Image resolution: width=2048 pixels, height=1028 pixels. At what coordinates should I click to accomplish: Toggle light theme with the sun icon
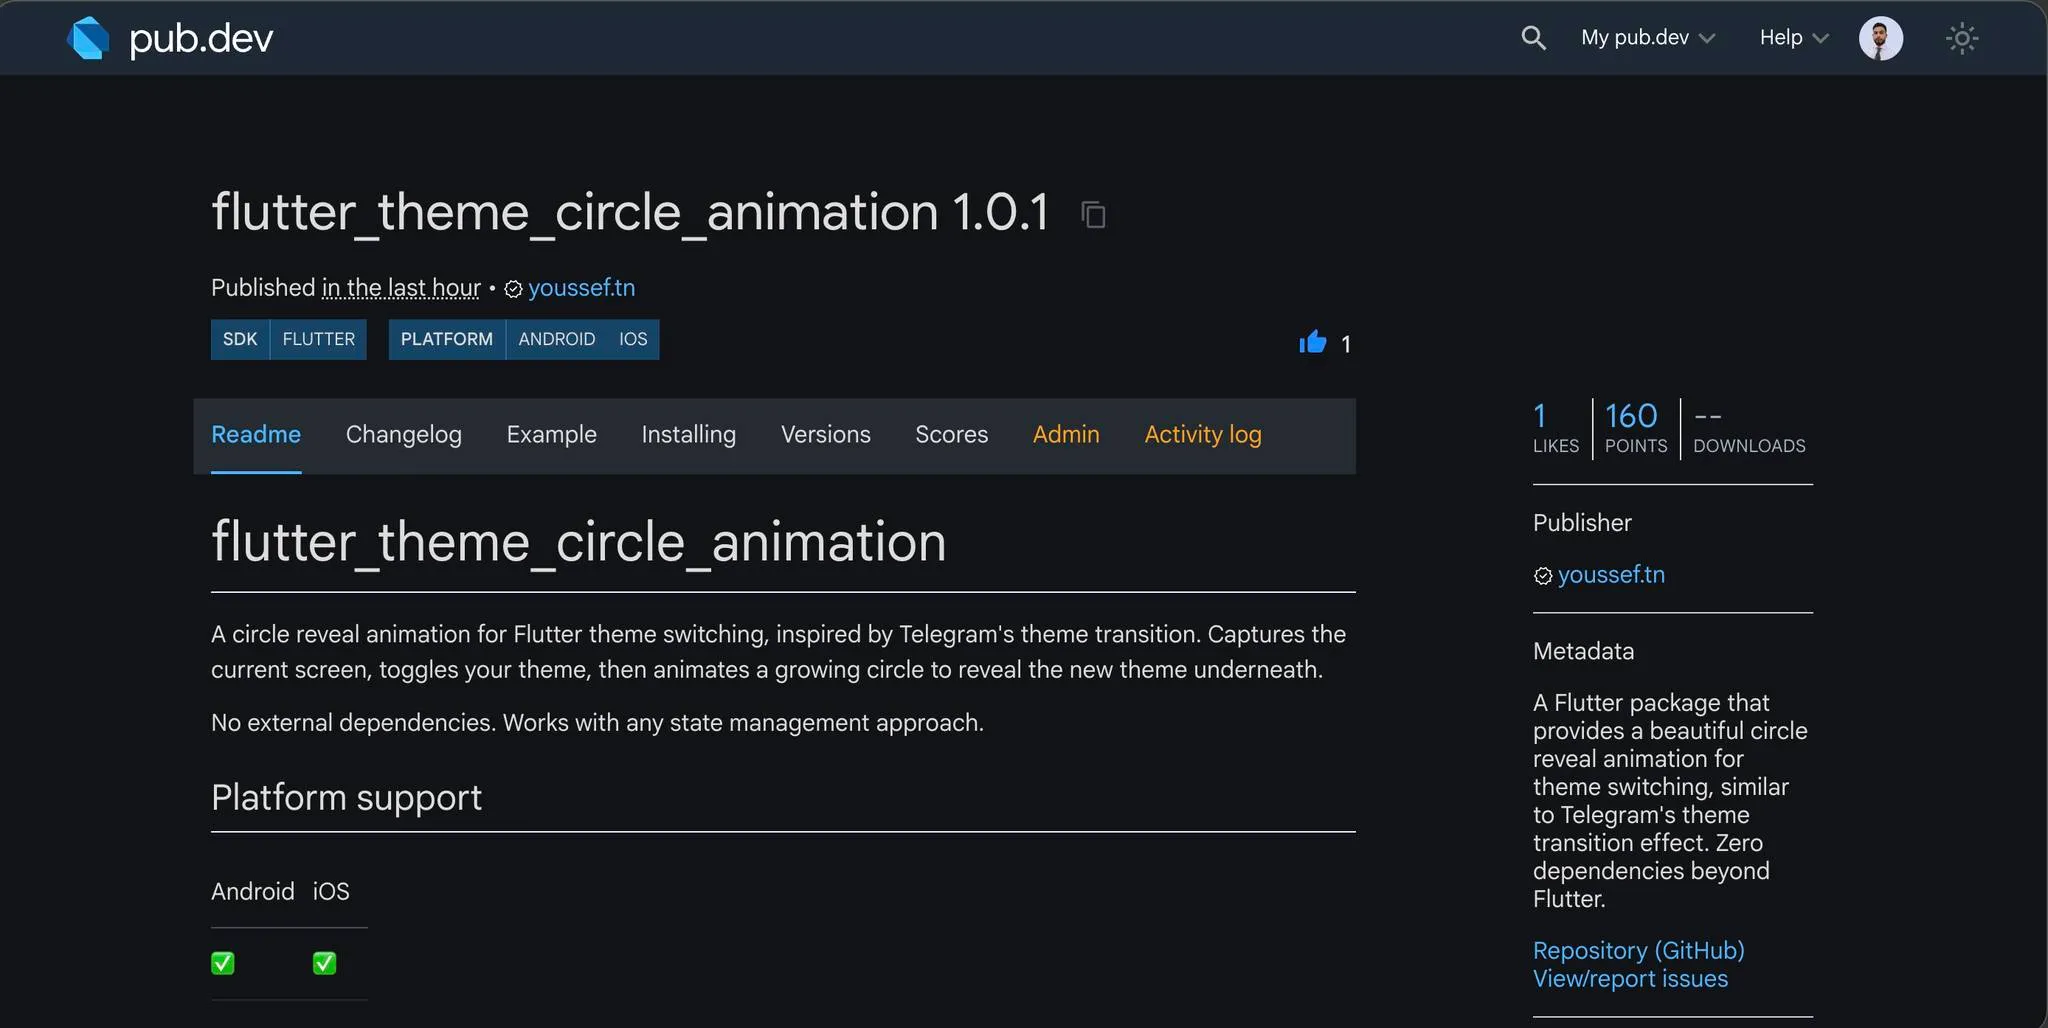pos(1960,37)
